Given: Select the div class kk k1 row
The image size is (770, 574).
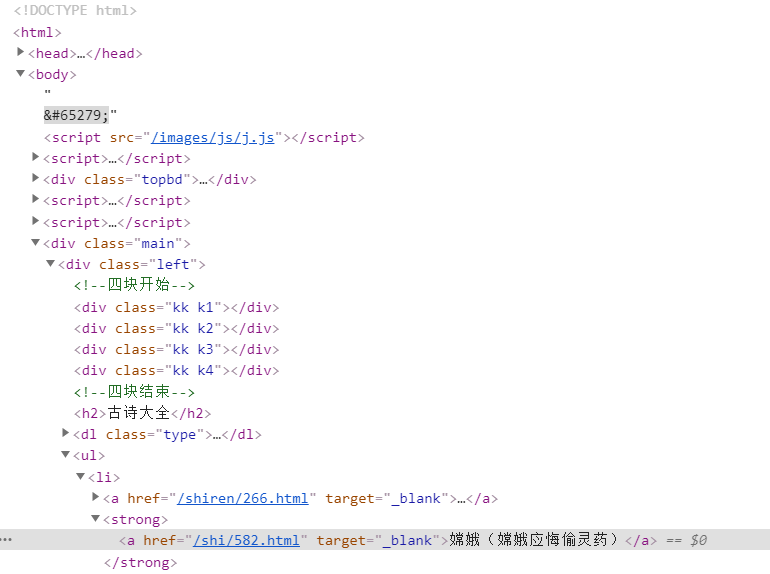Looking at the screenshot, I should (x=177, y=307).
